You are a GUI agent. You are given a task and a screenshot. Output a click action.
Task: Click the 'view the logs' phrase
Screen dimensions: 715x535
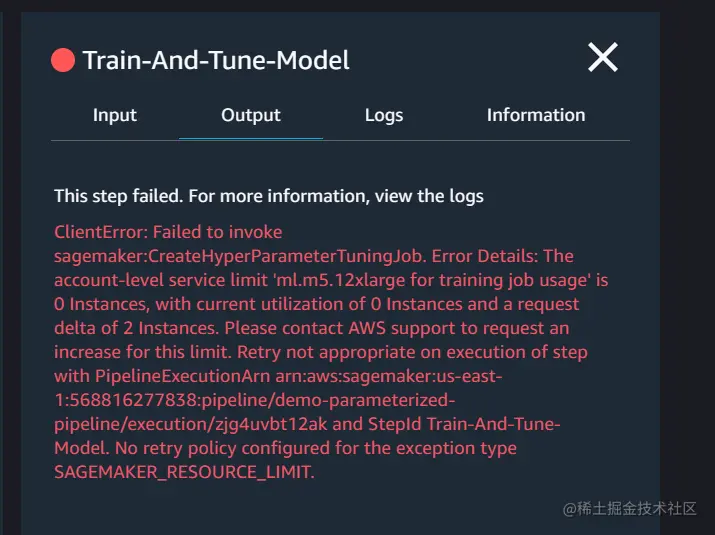click(436, 196)
